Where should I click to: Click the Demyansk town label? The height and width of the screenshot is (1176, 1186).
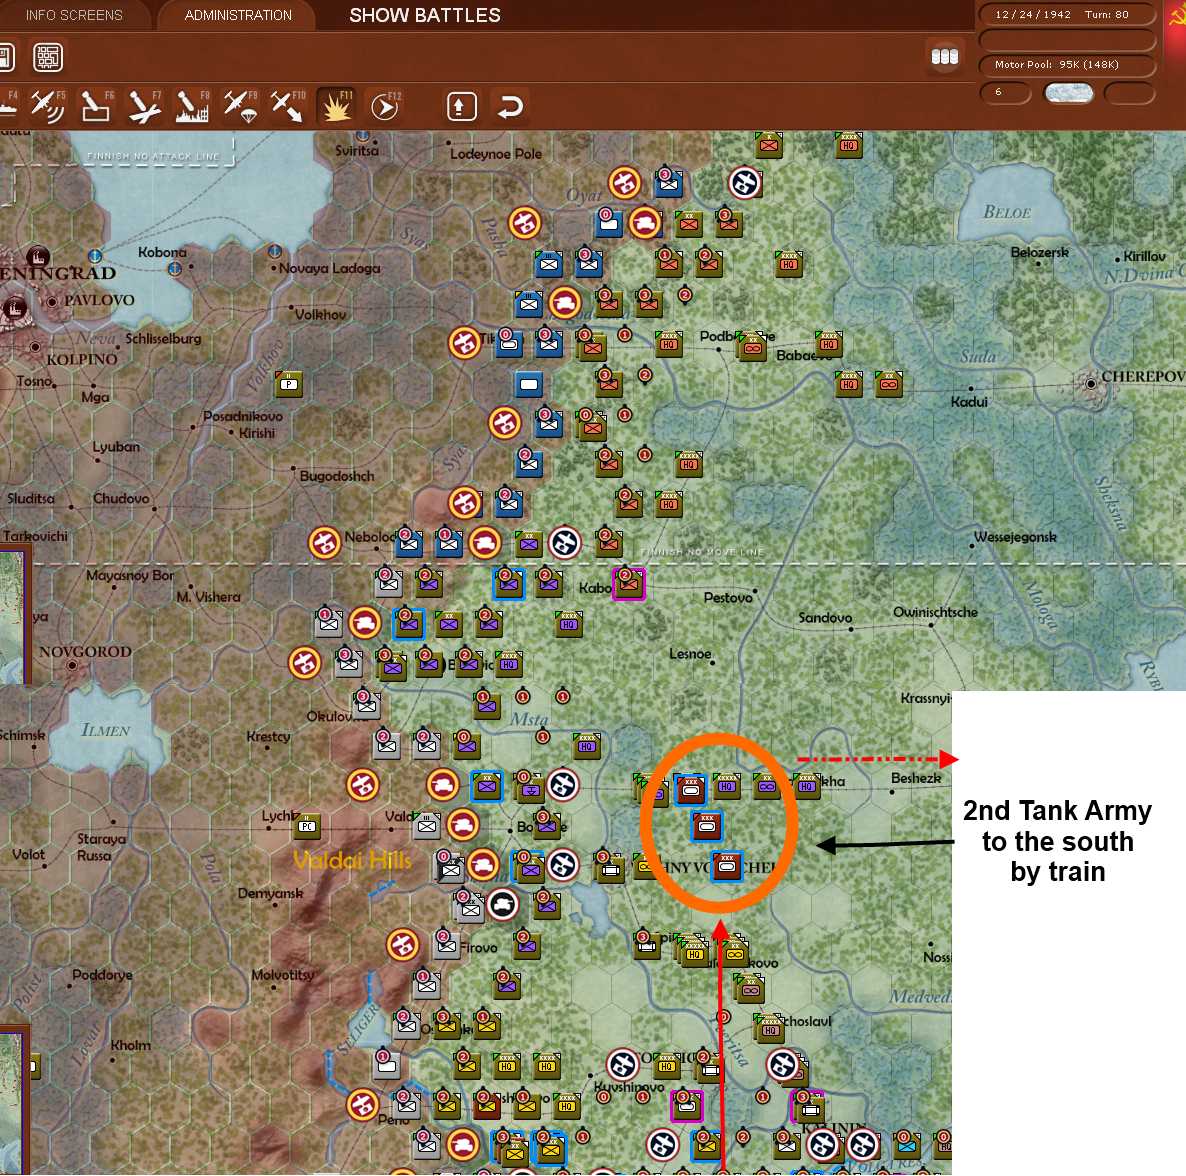(x=270, y=893)
